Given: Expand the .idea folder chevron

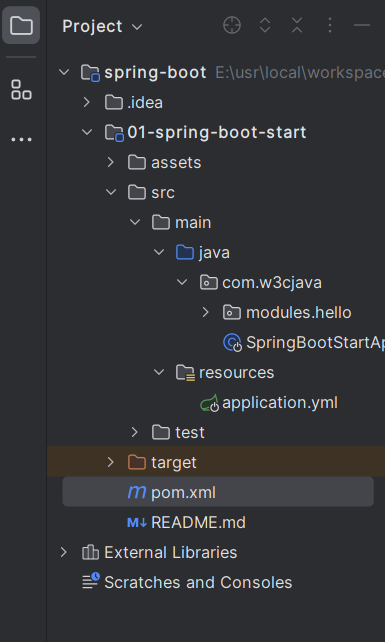Looking at the screenshot, I should click(86, 102).
